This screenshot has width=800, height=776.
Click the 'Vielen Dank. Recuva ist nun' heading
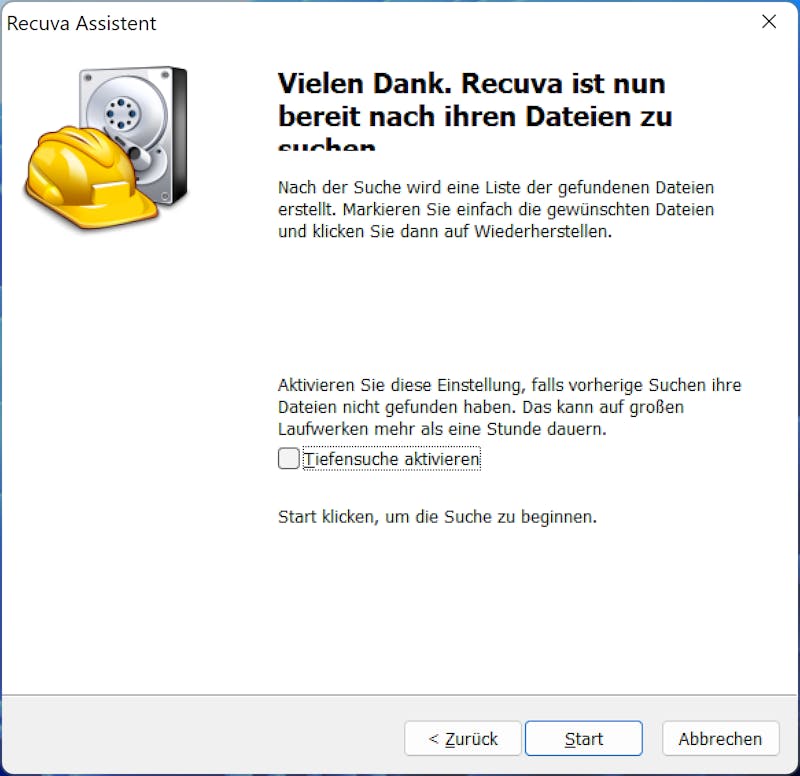[x=471, y=83]
